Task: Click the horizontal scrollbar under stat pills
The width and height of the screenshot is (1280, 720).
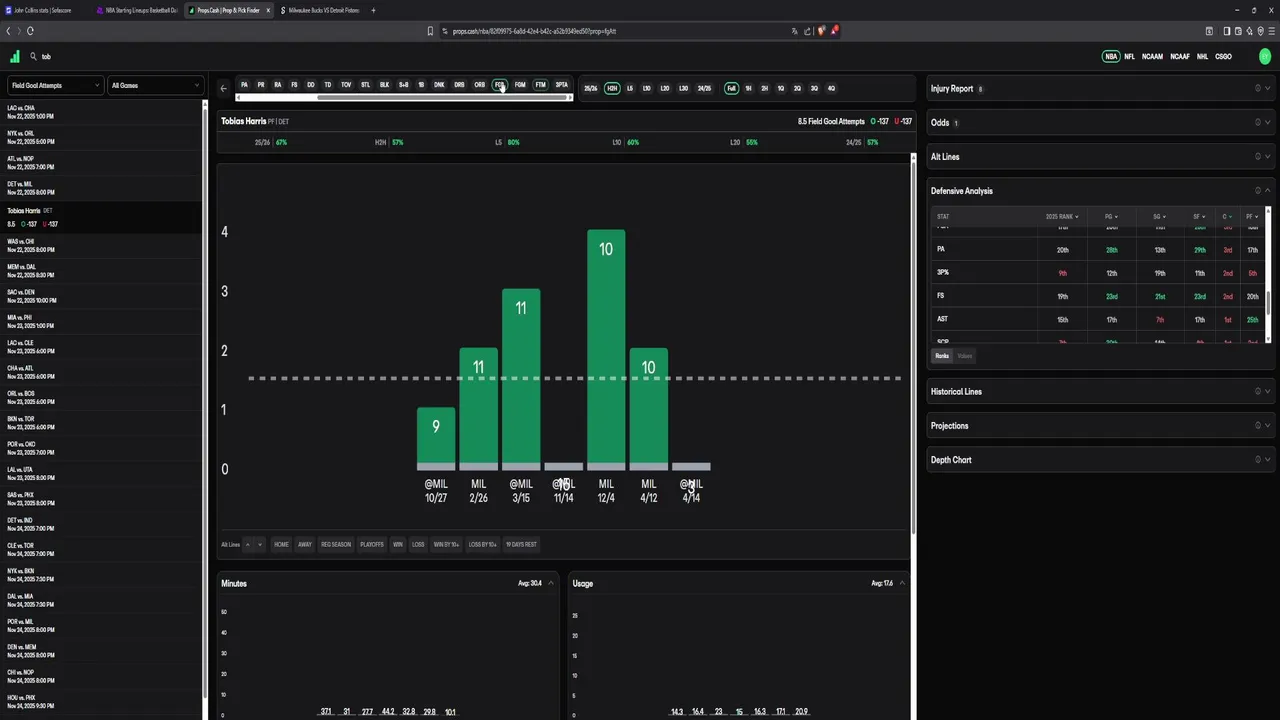Action: (x=444, y=97)
